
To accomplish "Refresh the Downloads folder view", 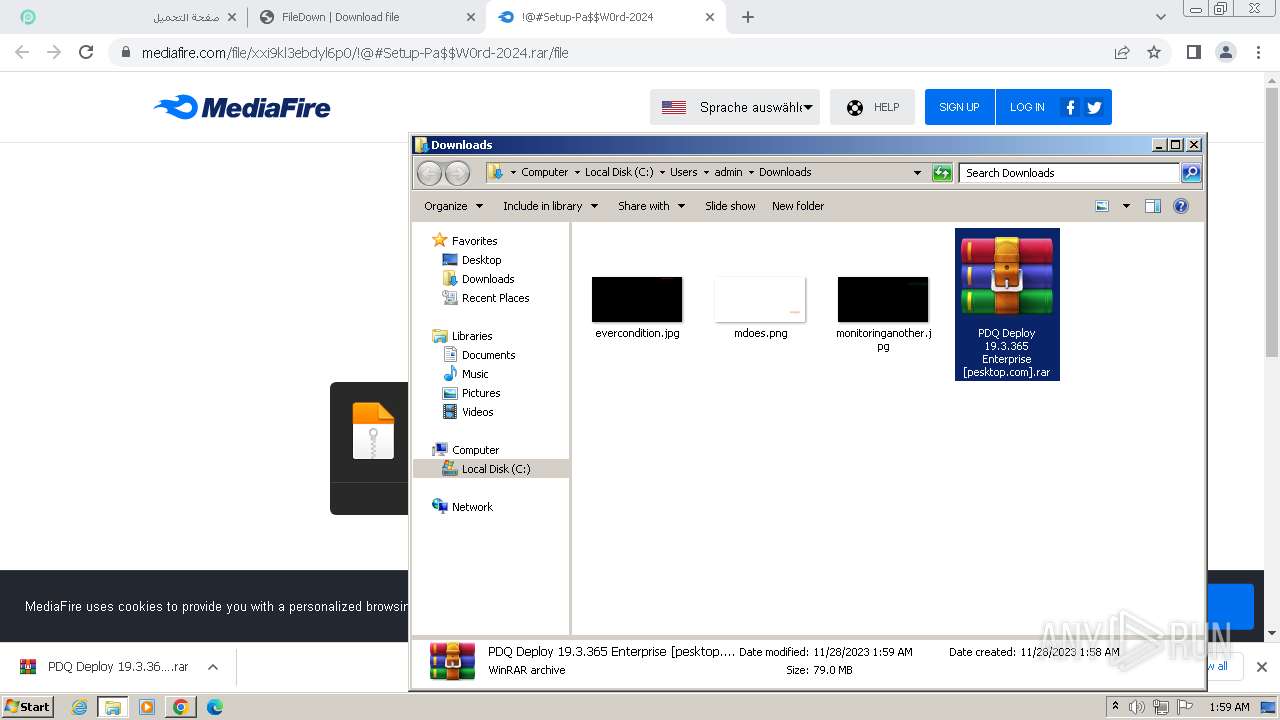I will (942, 173).
